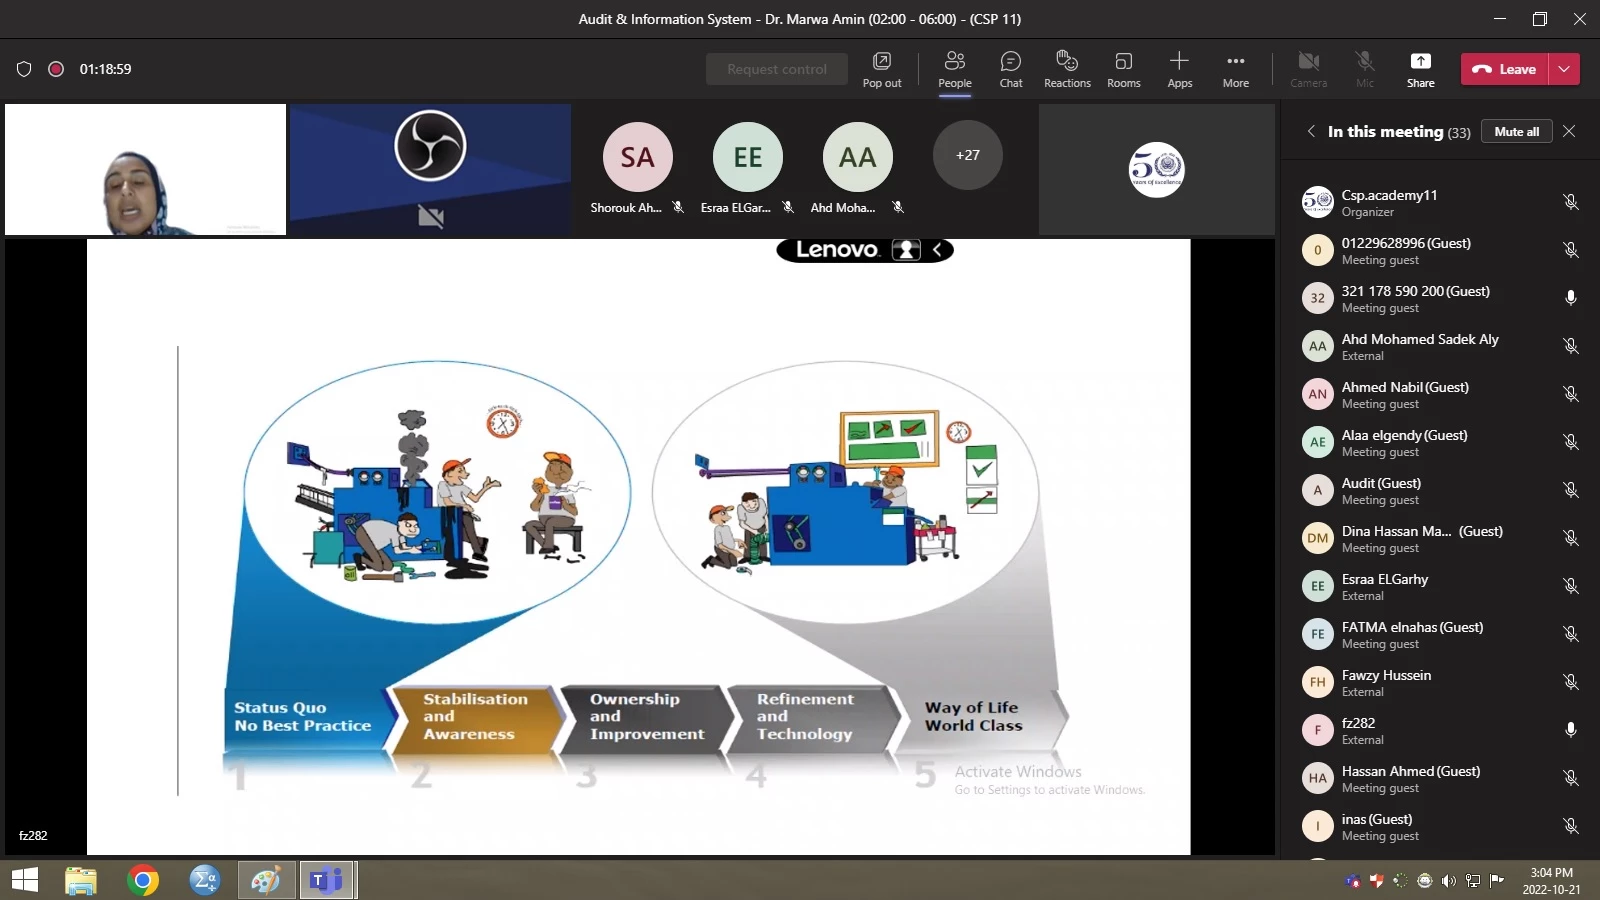Open the Share content icon

[1420, 69]
